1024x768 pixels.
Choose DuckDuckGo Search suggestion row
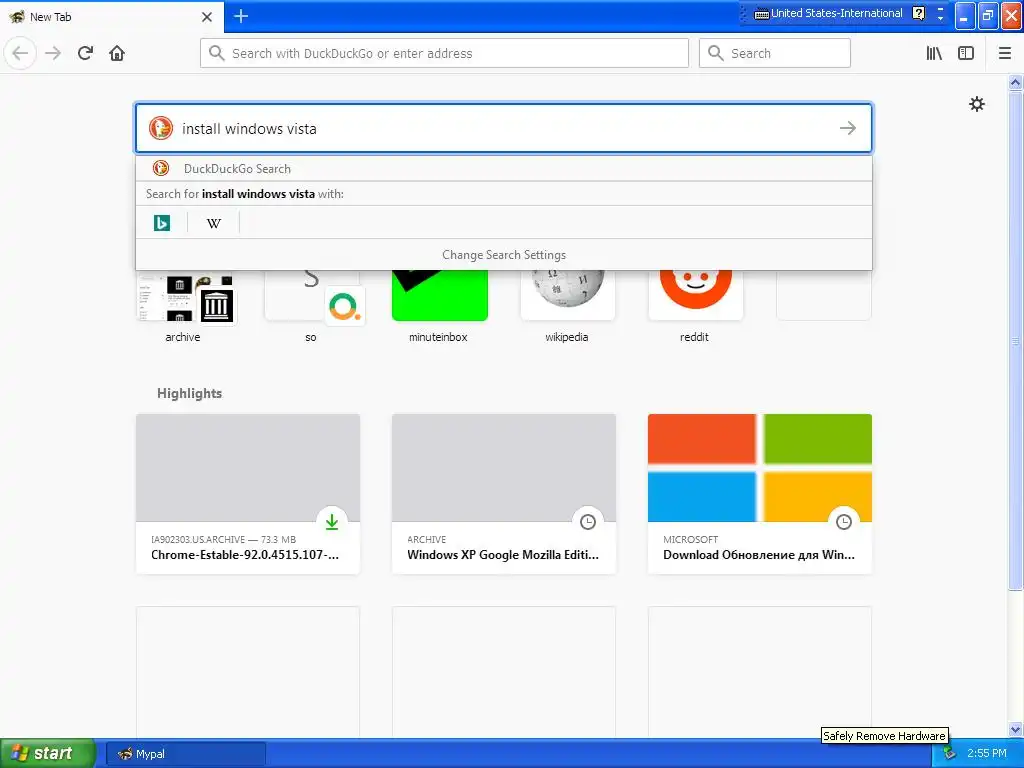504,168
